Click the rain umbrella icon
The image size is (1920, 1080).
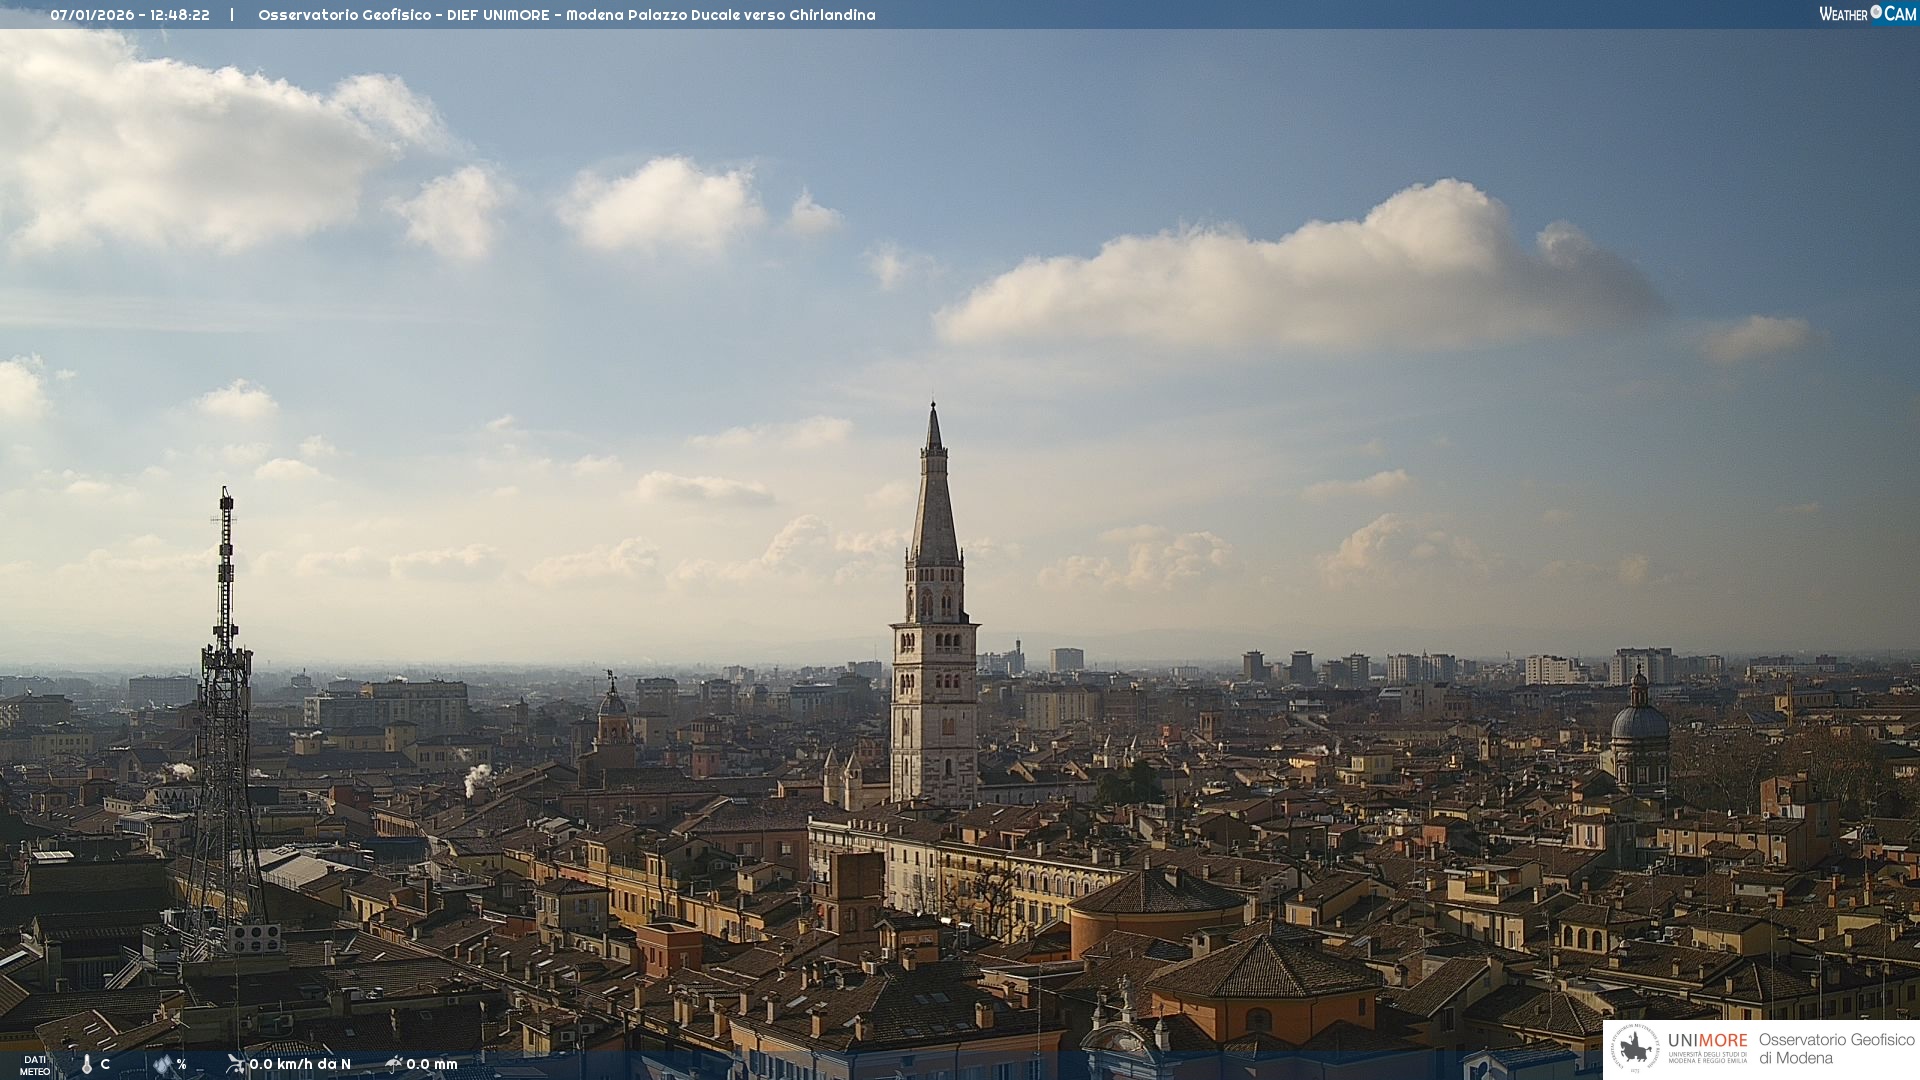coord(393,1064)
